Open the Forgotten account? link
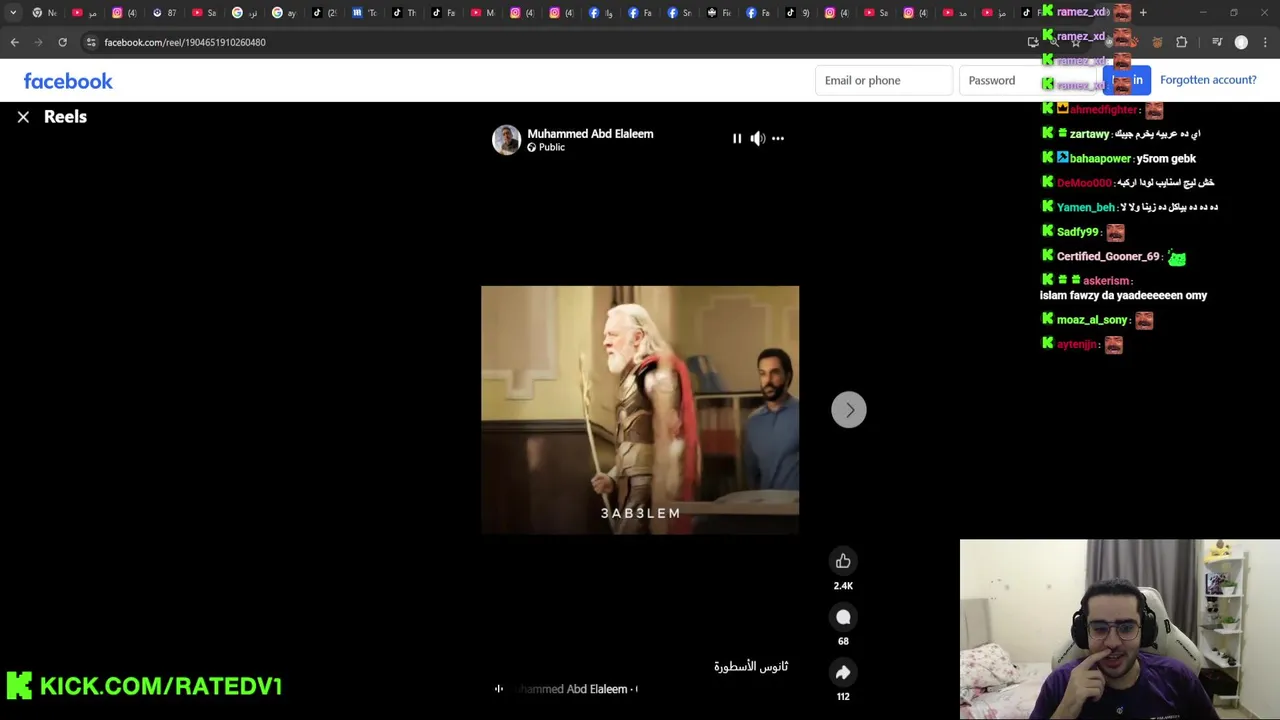 pyautogui.click(x=1208, y=80)
